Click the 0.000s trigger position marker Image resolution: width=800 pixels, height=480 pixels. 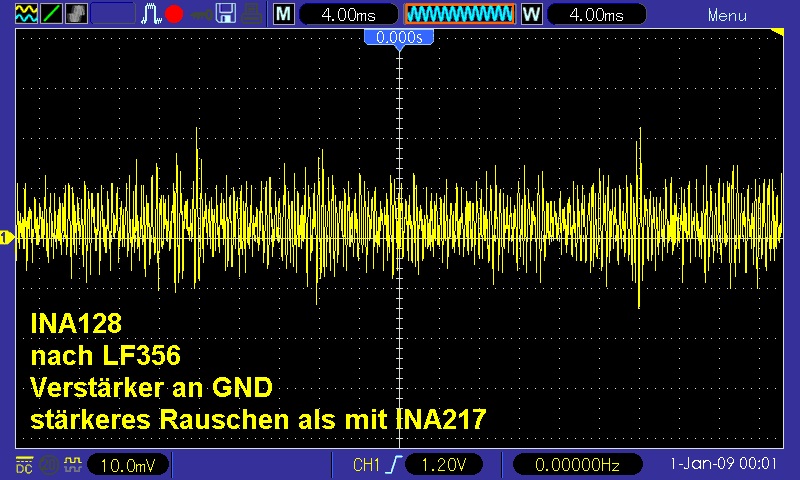click(399, 38)
